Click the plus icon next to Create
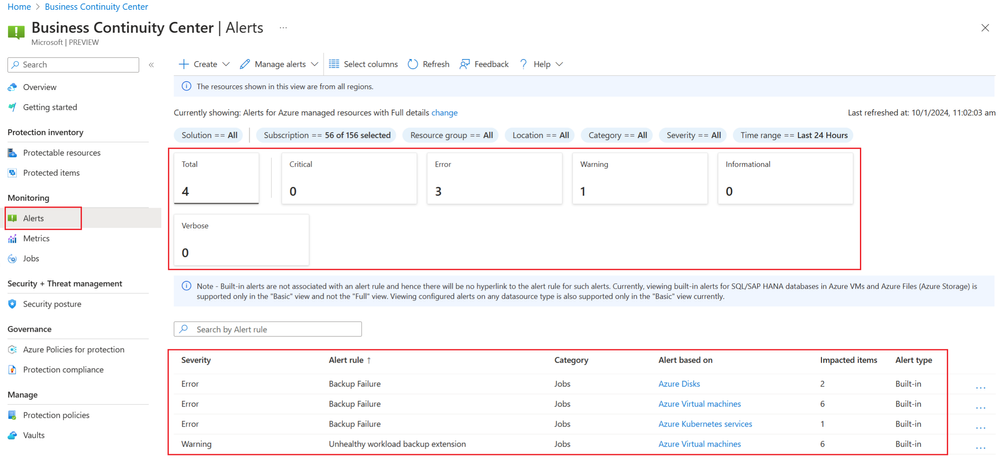Screen dimensions: 999x461 pos(183,64)
